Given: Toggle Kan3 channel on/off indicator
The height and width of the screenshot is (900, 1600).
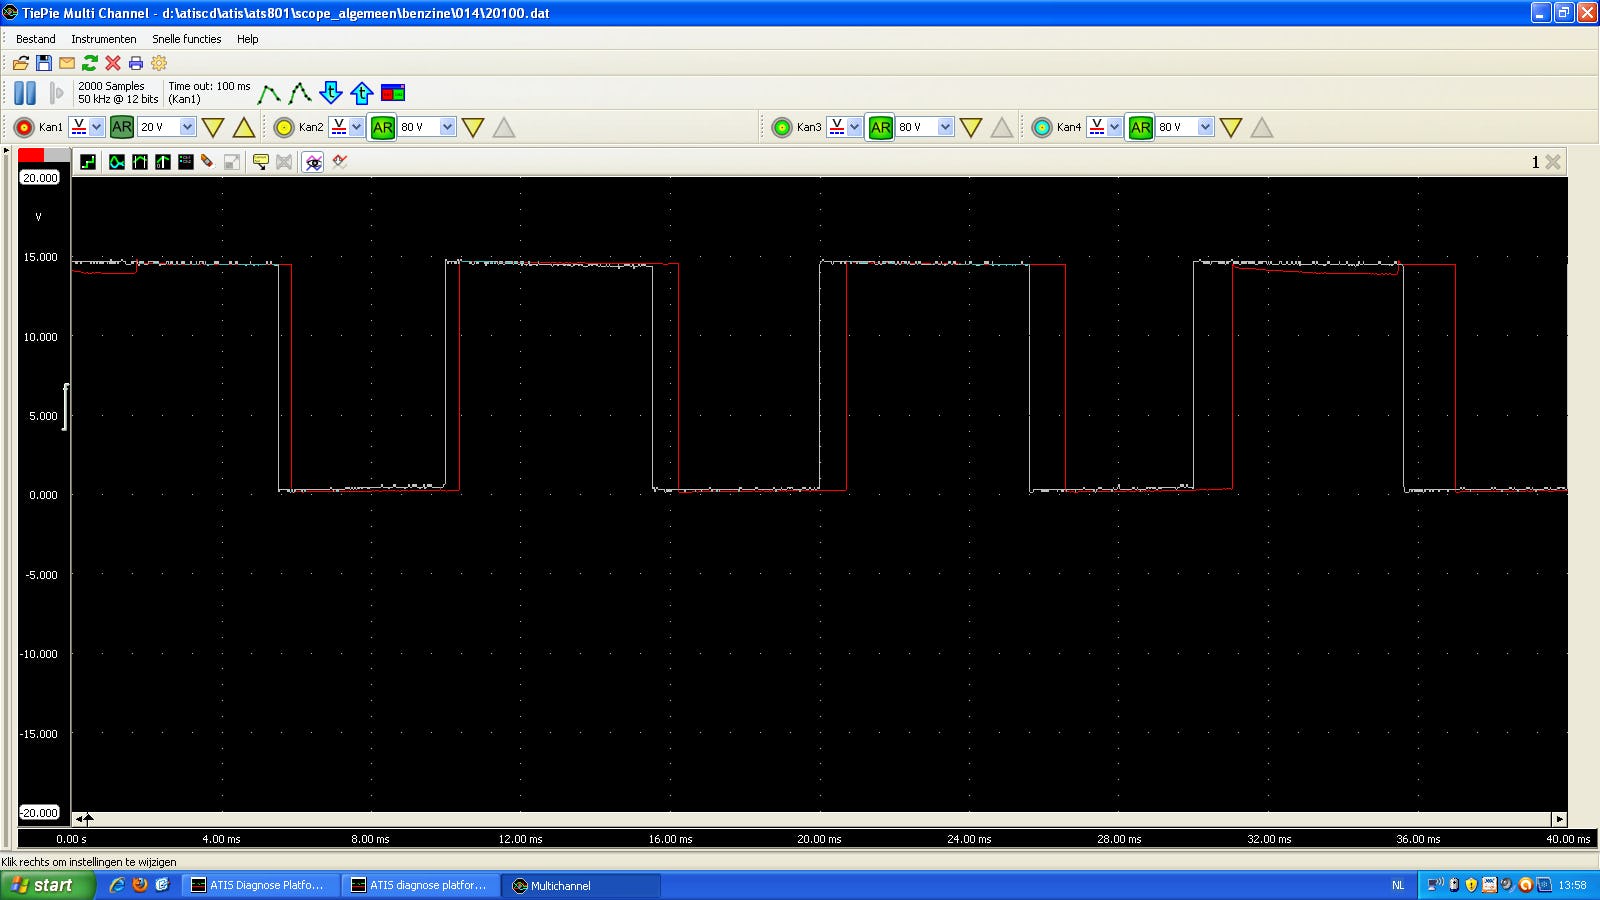Looking at the screenshot, I should coord(782,127).
